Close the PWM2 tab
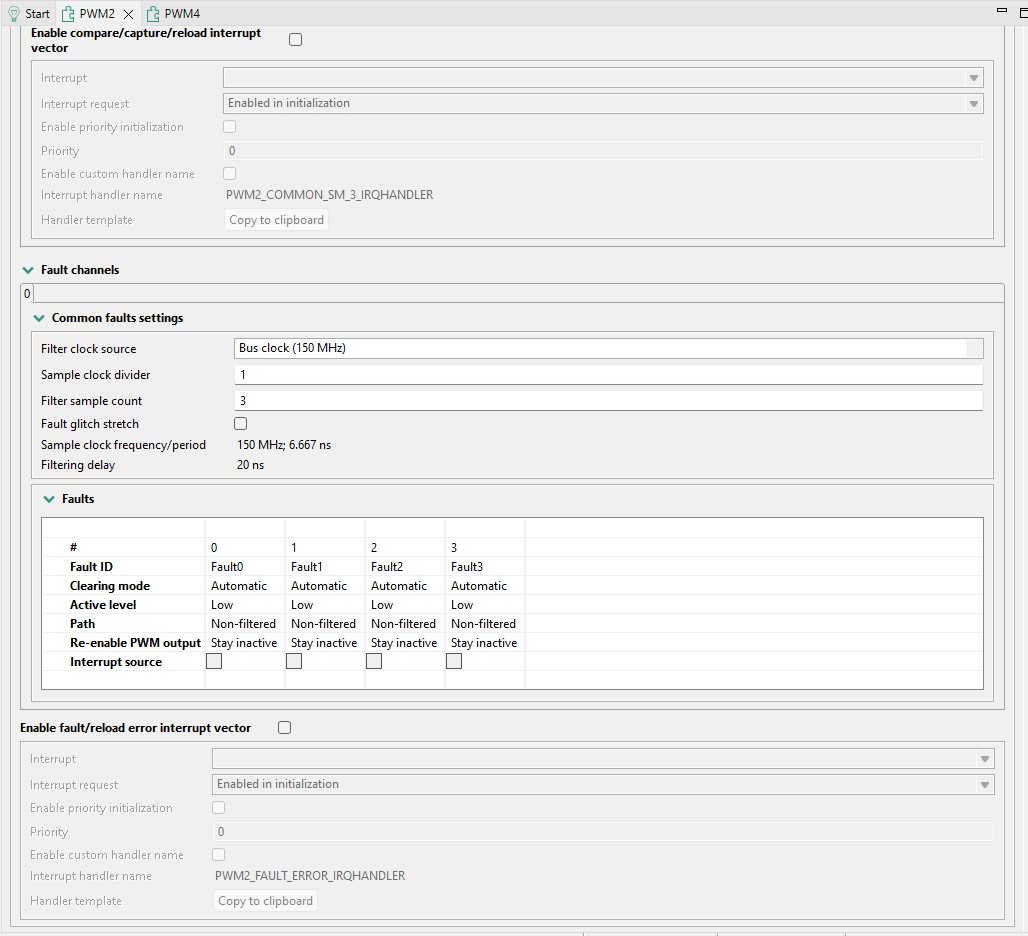1028x936 pixels. click(x=128, y=14)
